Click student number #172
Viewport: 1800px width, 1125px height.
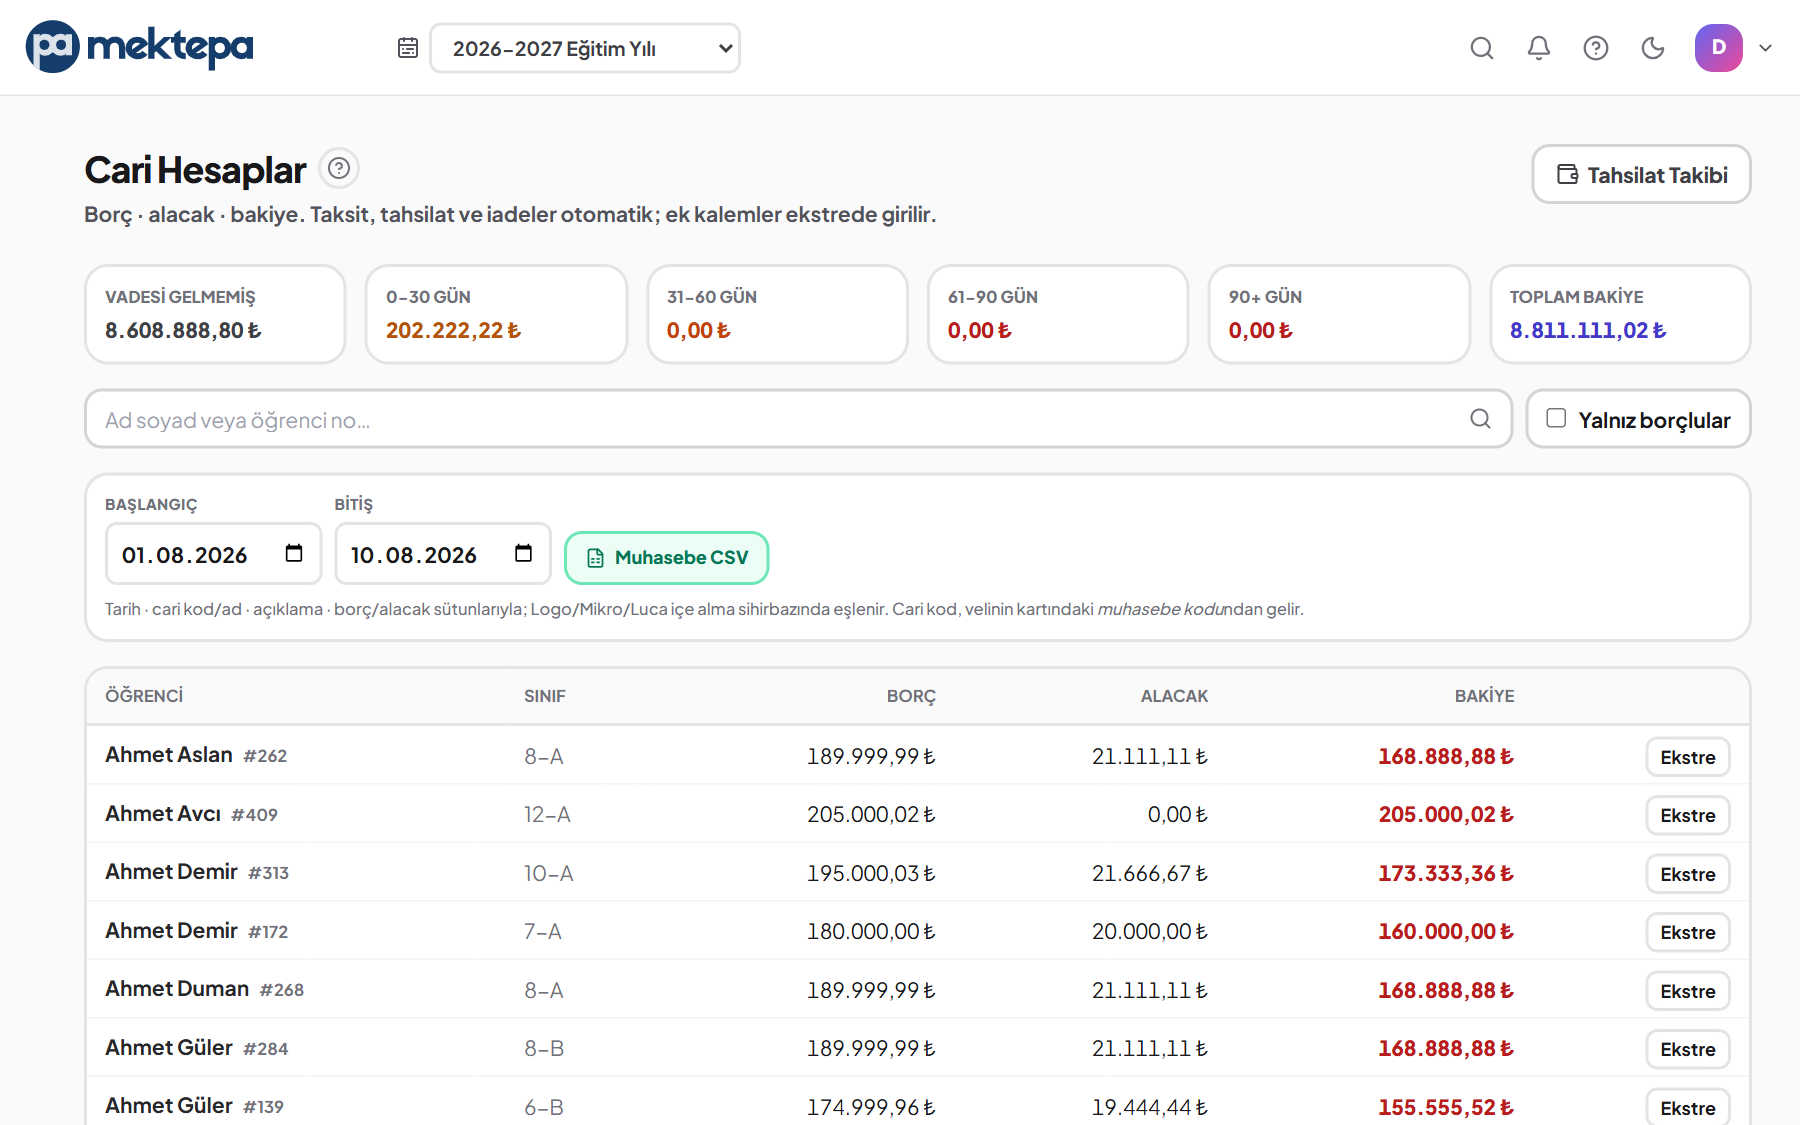[268, 932]
